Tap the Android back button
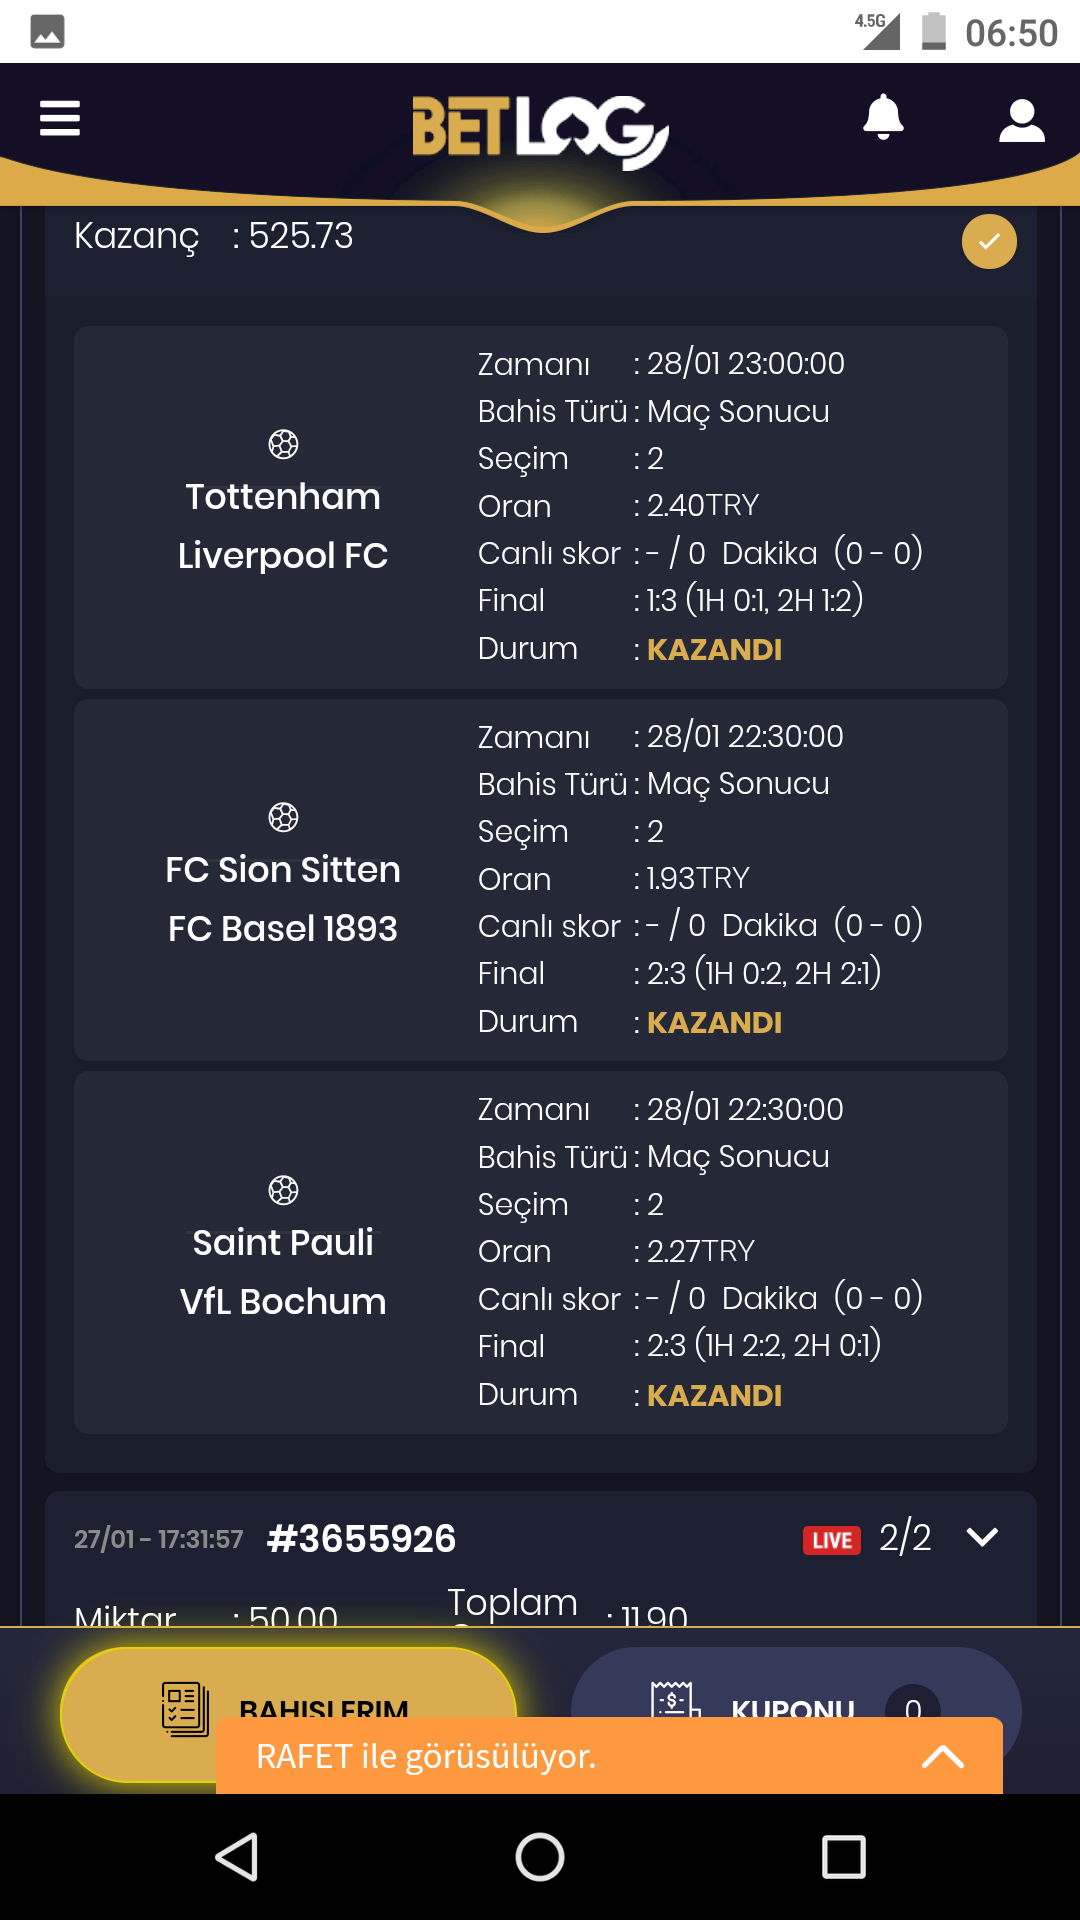Viewport: 1080px width, 1920px height. (237, 1857)
